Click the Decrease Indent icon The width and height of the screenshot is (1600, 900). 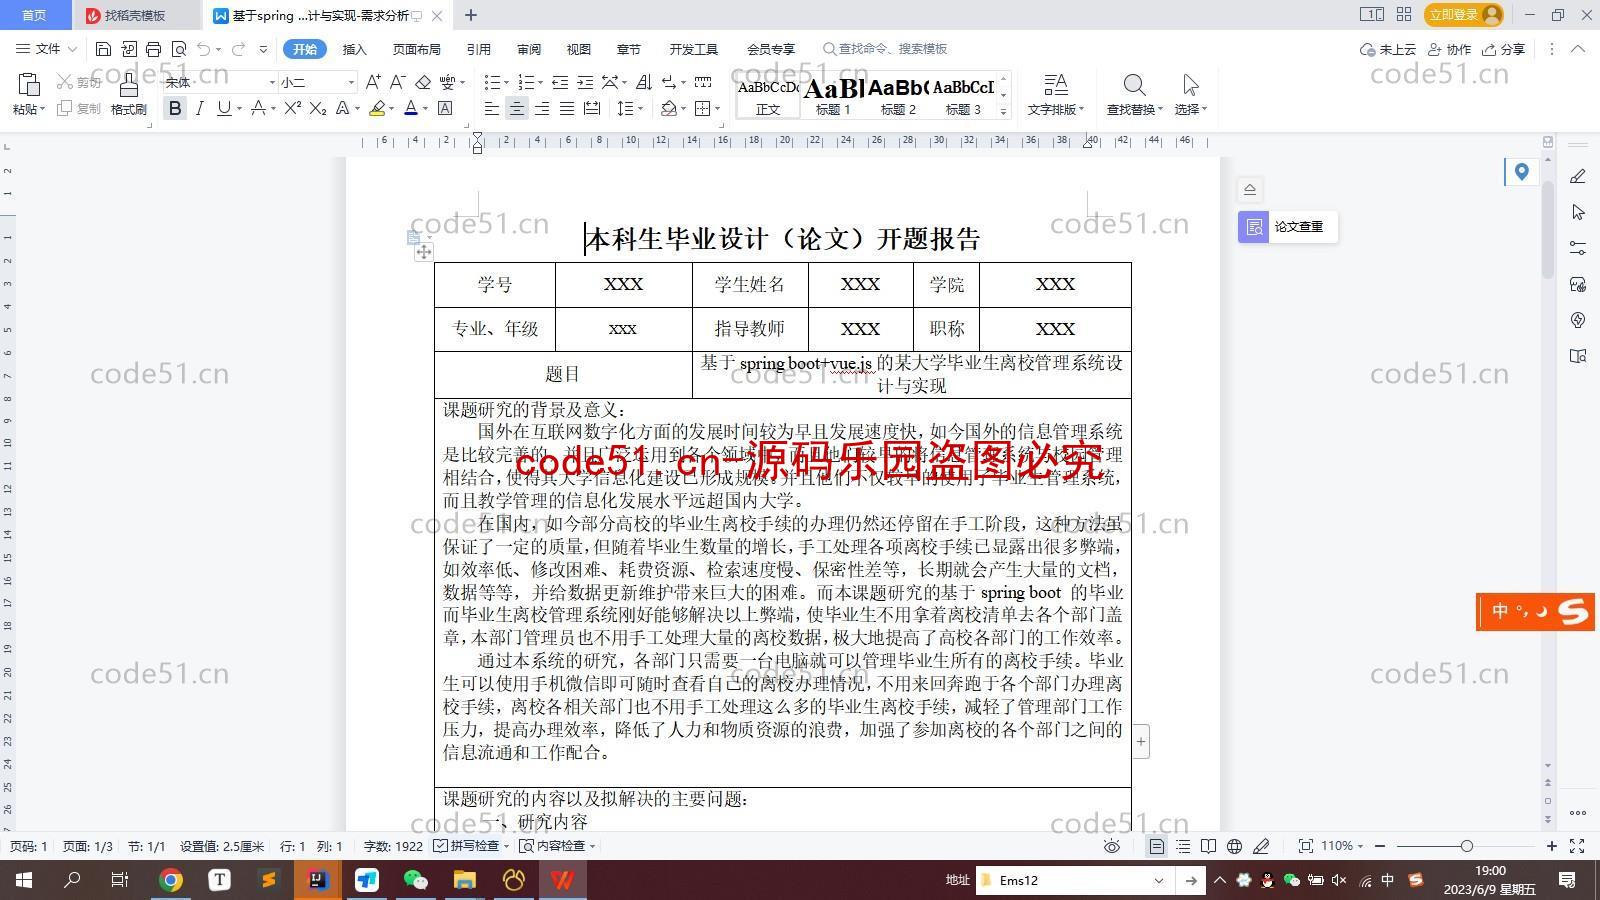(x=560, y=82)
